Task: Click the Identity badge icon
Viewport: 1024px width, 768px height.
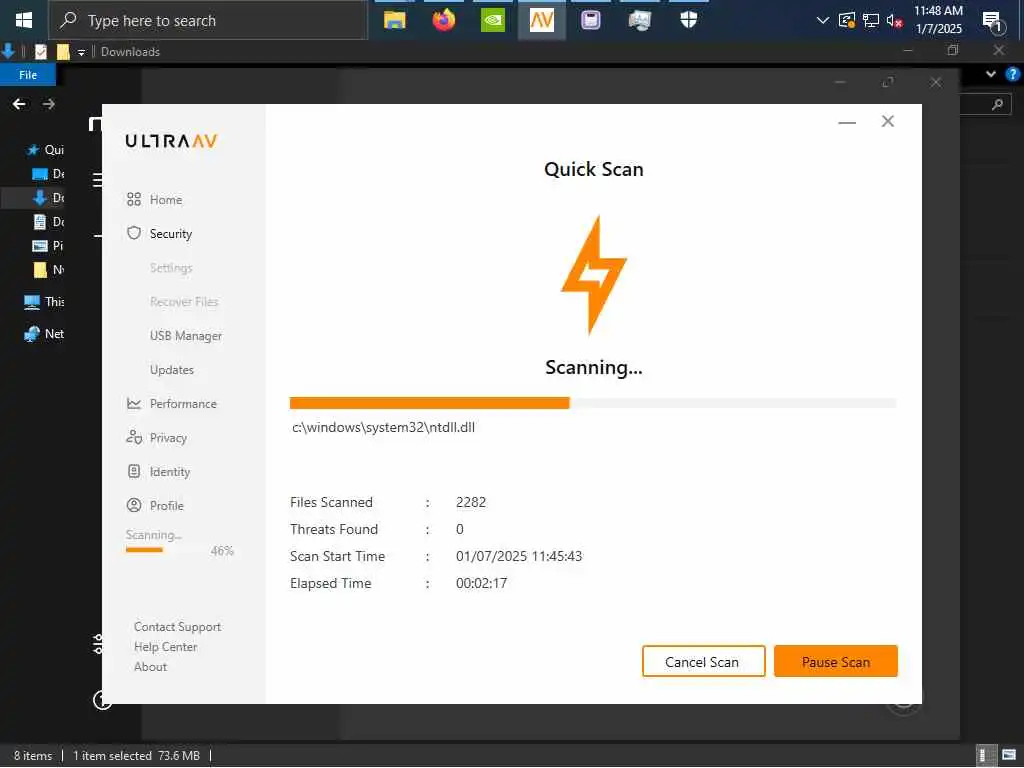Action: 134,471
